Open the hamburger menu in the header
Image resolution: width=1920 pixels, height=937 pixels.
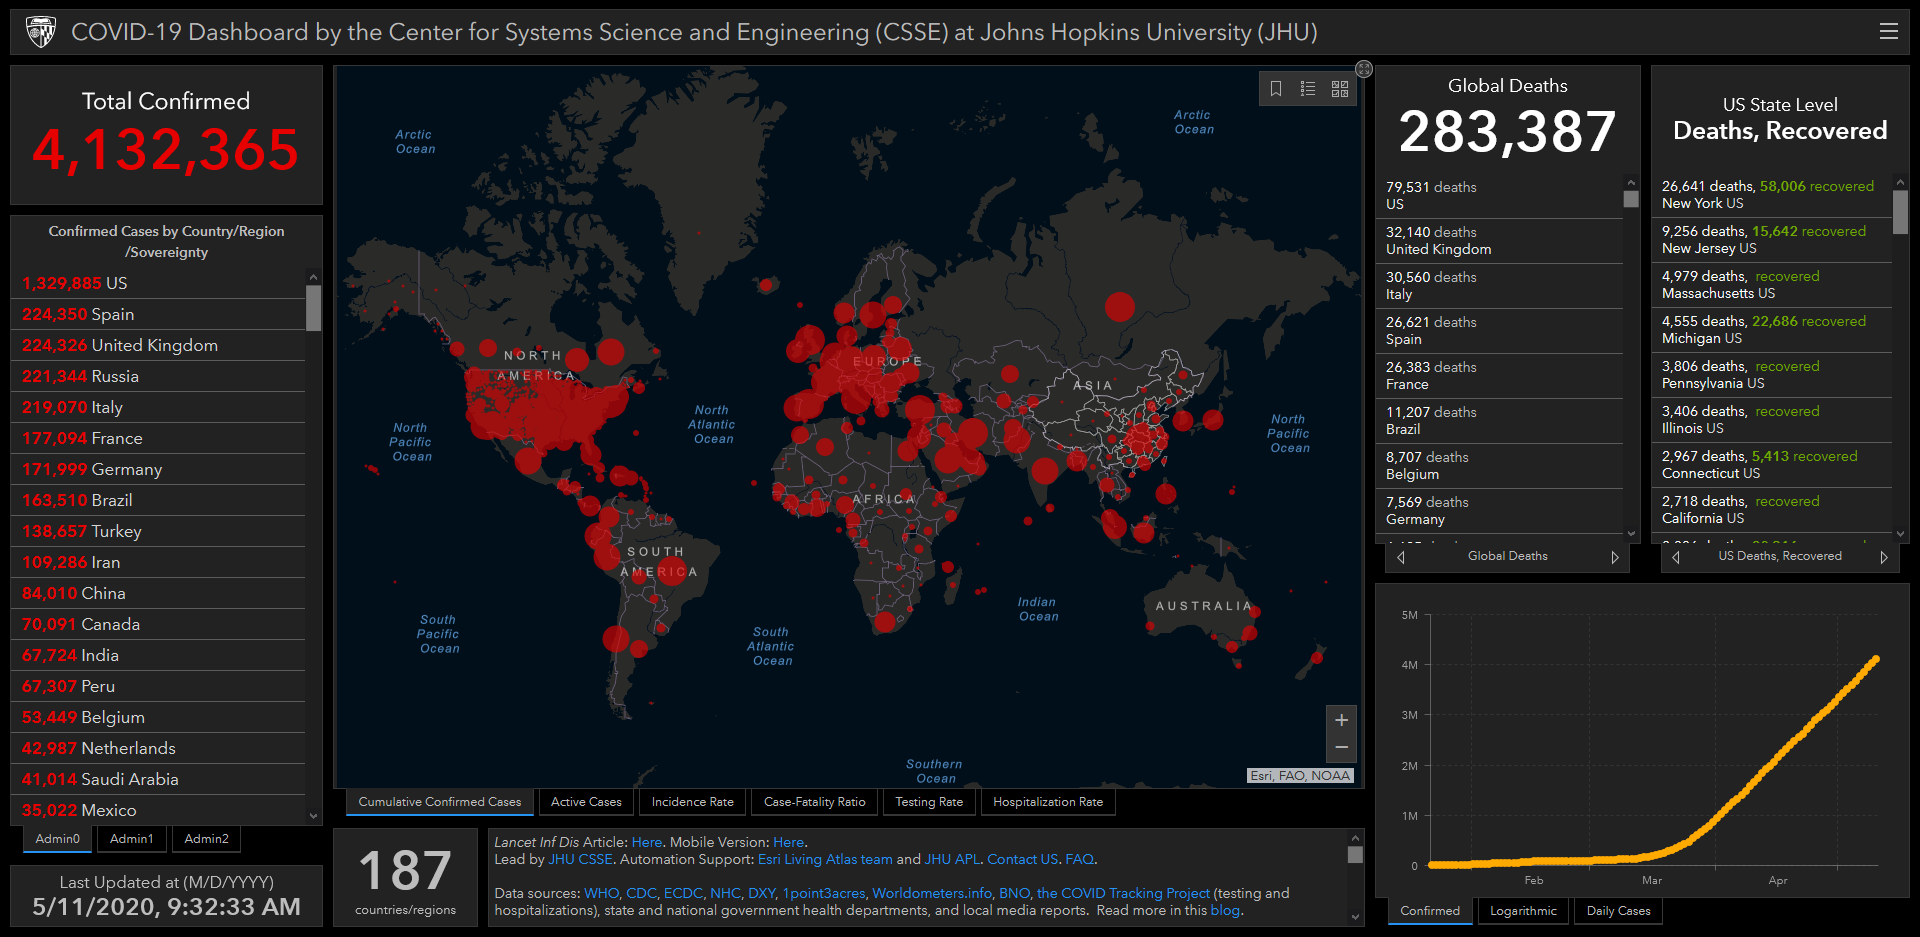1888,32
